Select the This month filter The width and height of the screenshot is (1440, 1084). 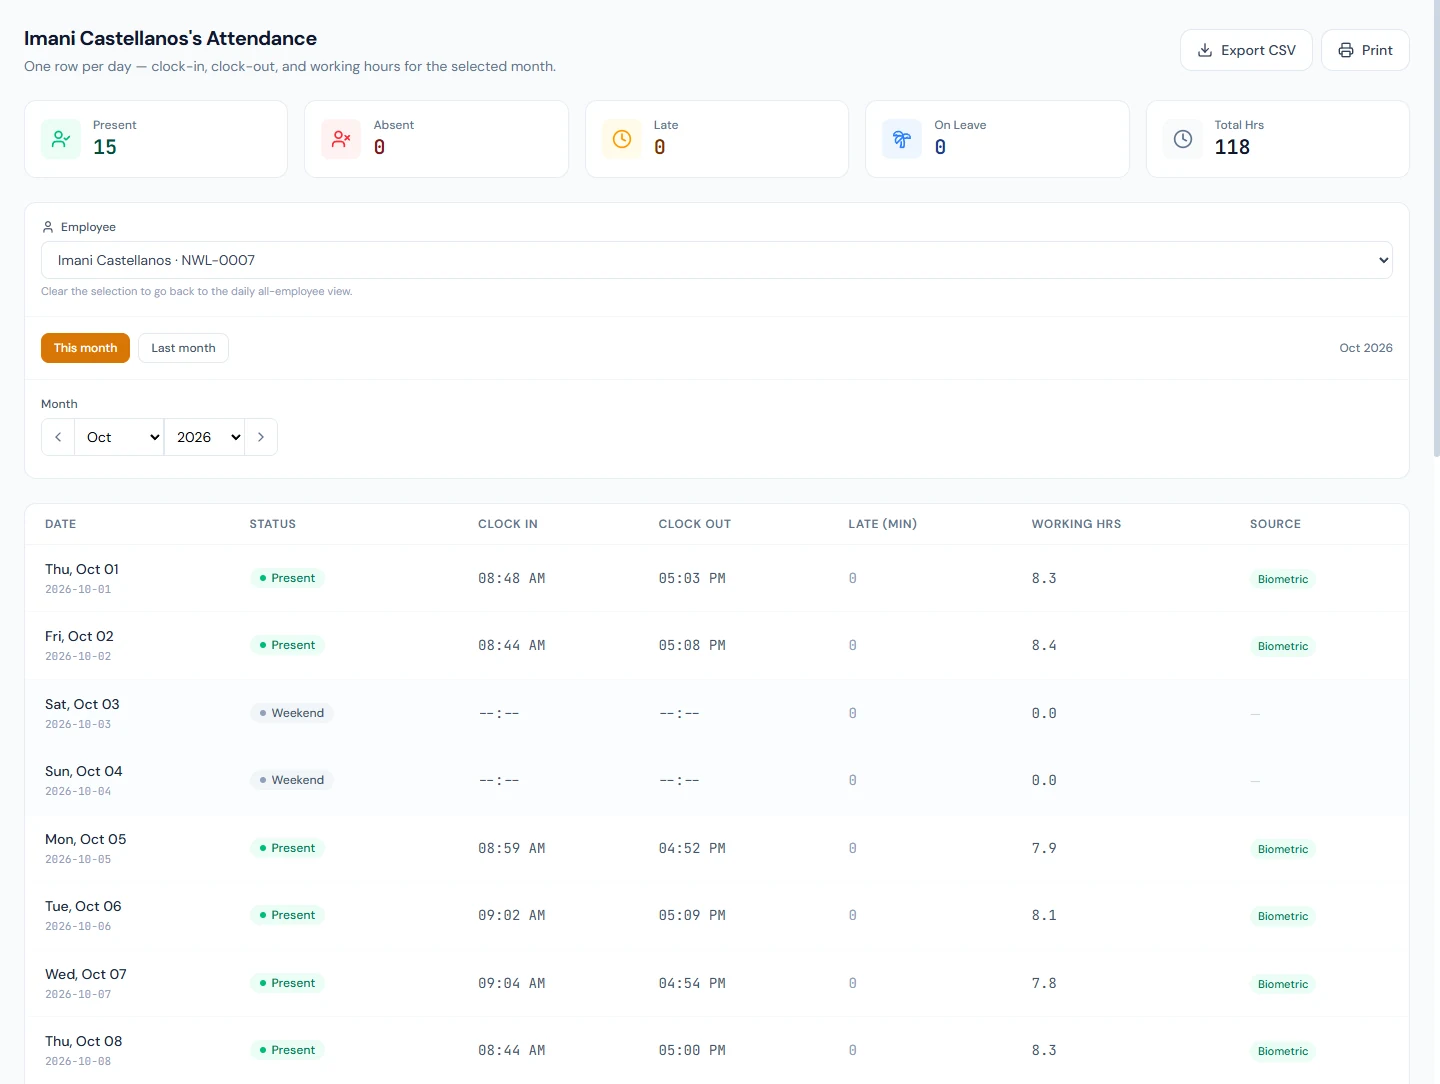pyautogui.click(x=85, y=348)
